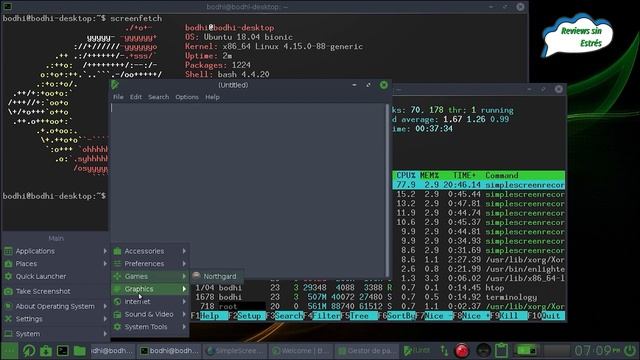Open the Search menu in Untitled editor
Viewport: 640px width, 360px height.
pyautogui.click(x=158, y=97)
